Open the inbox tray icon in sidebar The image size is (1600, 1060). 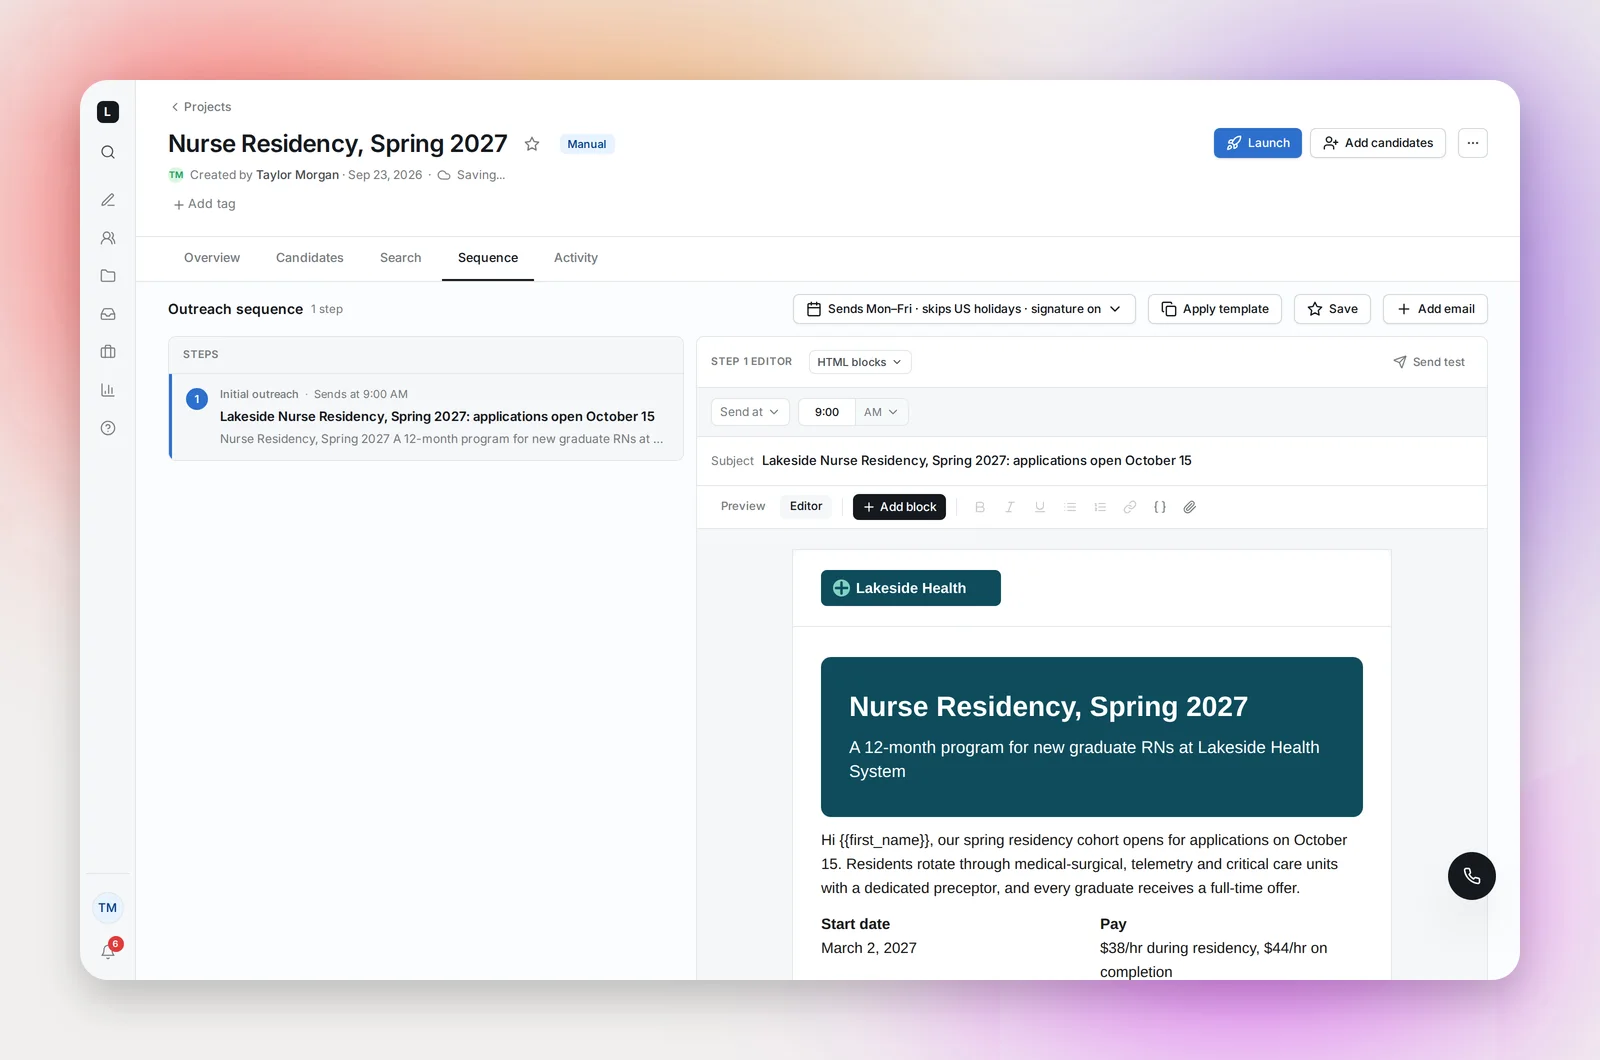pos(108,314)
